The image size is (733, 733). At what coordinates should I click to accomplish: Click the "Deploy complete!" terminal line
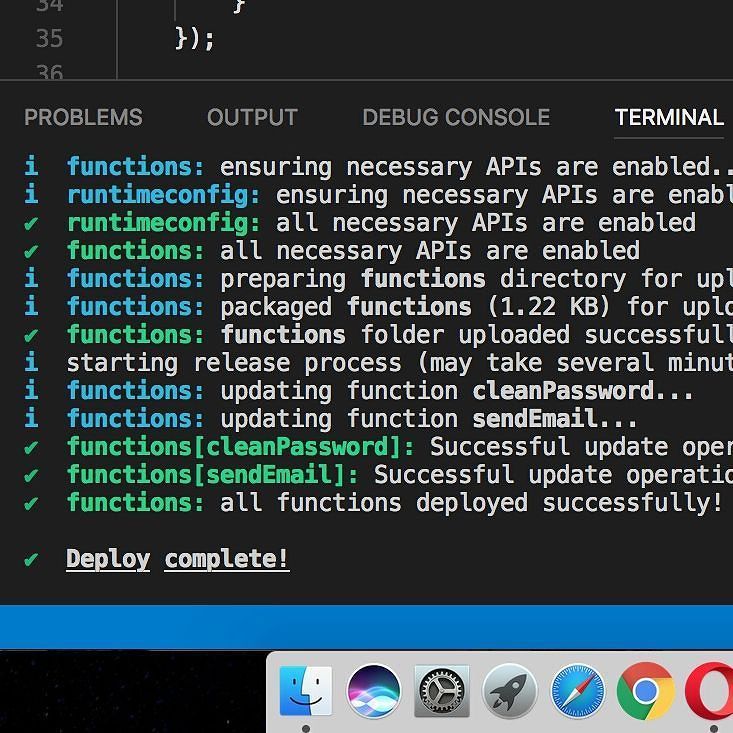coord(178,559)
